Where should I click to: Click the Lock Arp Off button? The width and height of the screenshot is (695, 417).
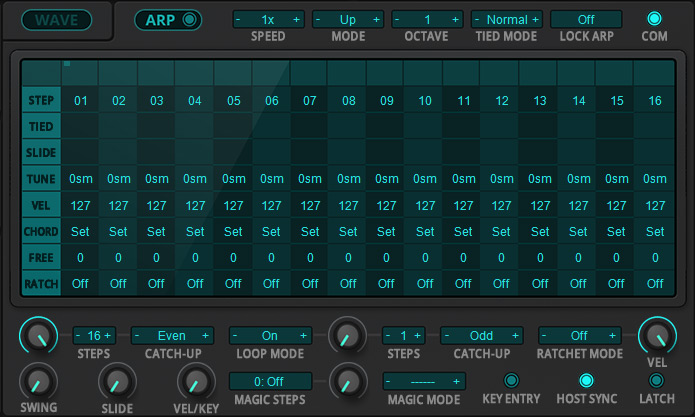click(585, 20)
